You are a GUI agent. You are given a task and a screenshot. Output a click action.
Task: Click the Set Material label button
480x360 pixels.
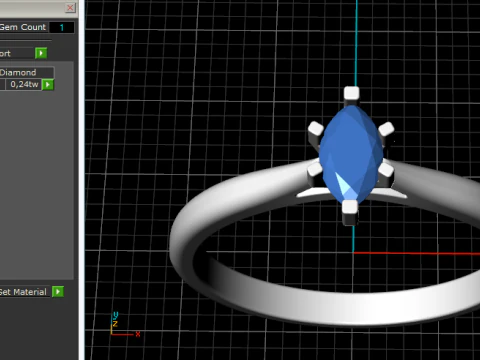click(25, 292)
